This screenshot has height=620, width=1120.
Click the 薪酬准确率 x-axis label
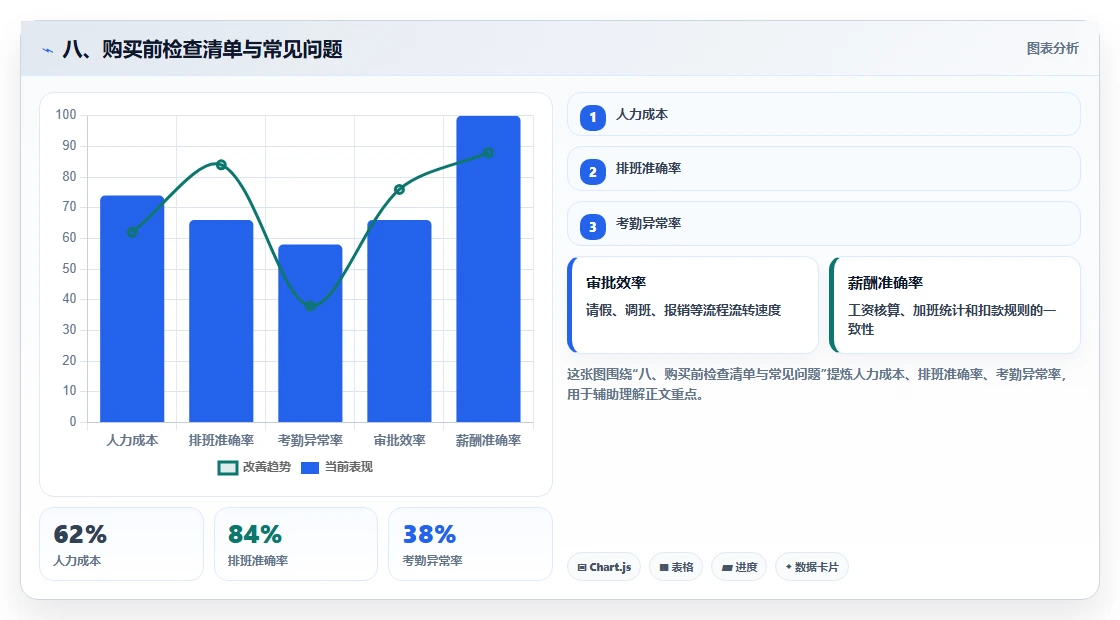489,441
